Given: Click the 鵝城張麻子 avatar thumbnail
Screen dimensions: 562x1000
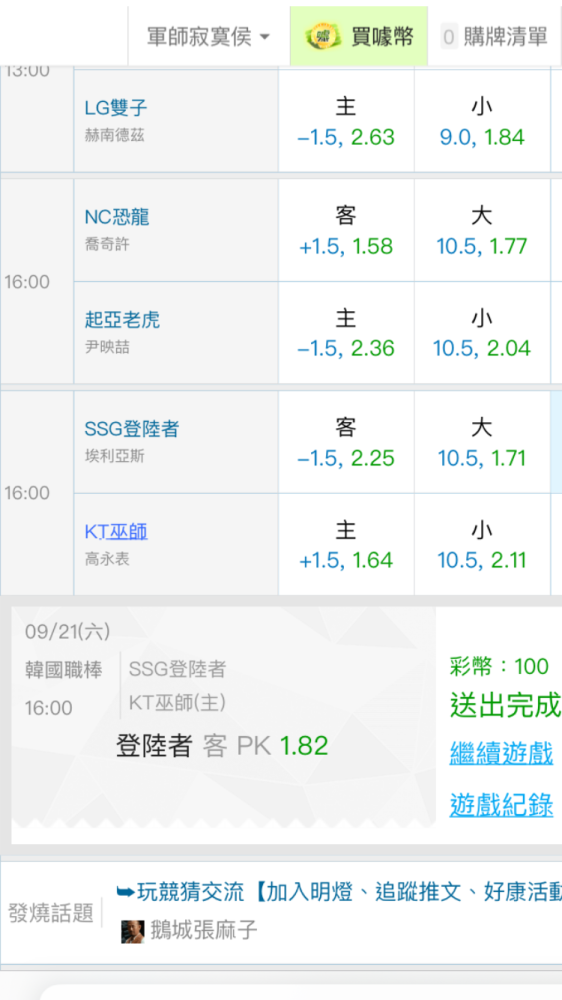Looking at the screenshot, I should (x=133, y=932).
